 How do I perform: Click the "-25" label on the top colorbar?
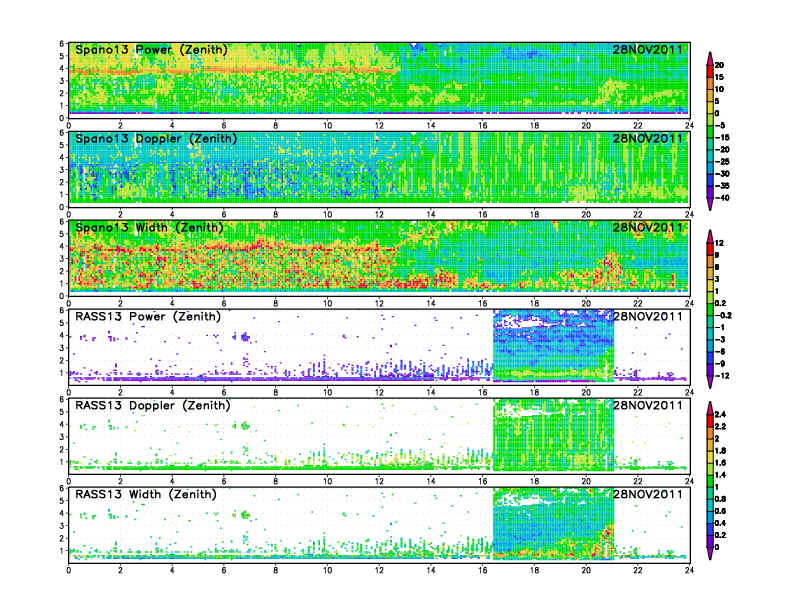point(722,162)
